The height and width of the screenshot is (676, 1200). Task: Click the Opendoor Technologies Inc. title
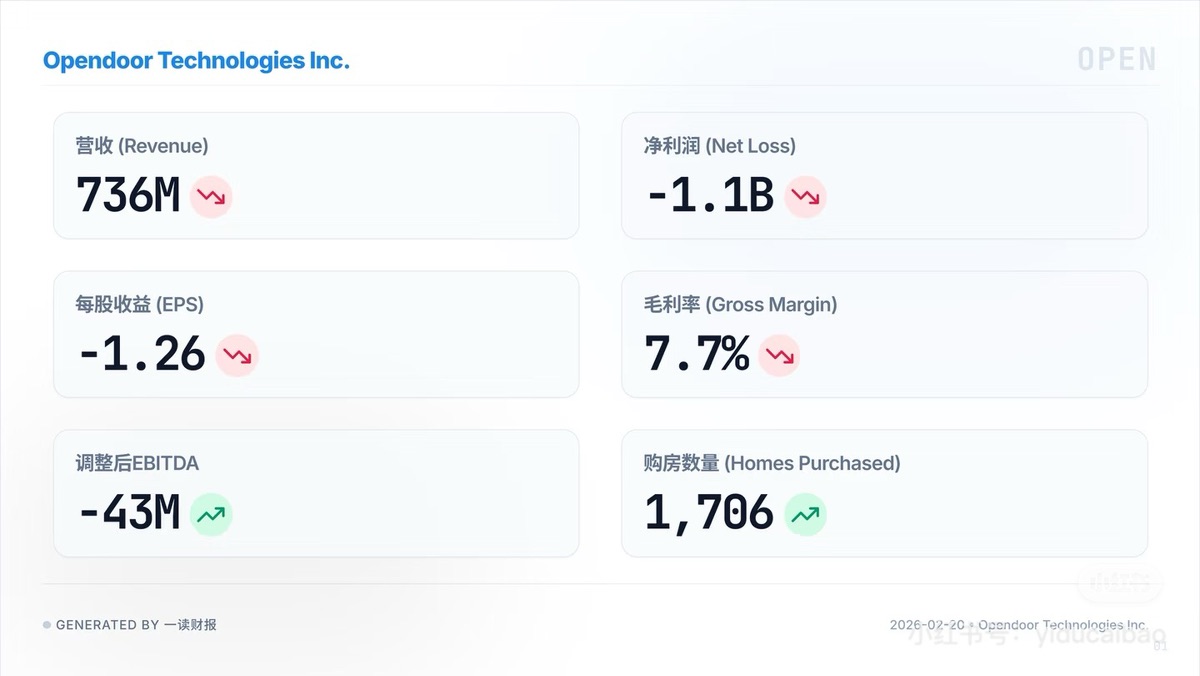(196, 61)
